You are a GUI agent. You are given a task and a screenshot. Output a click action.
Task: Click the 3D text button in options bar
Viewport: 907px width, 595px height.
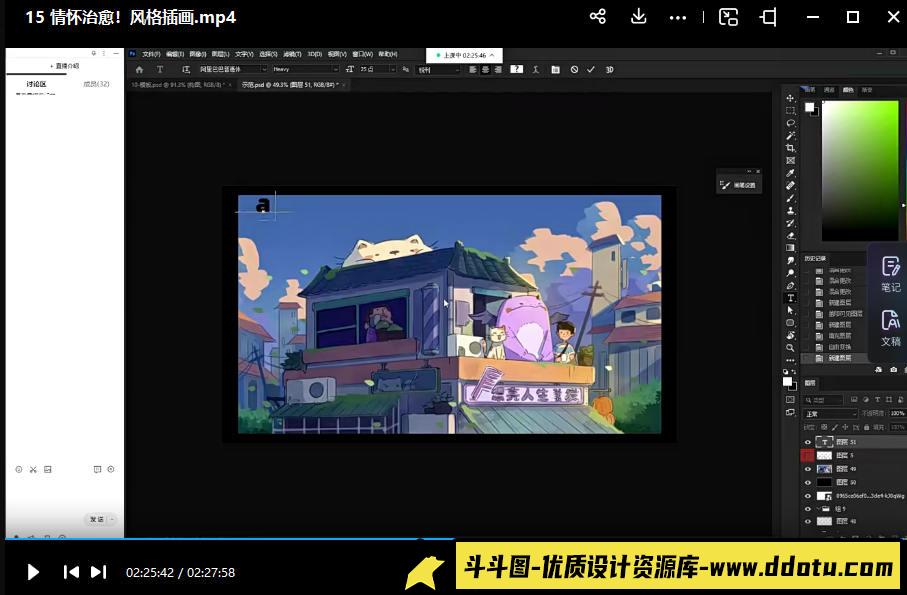coord(609,69)
